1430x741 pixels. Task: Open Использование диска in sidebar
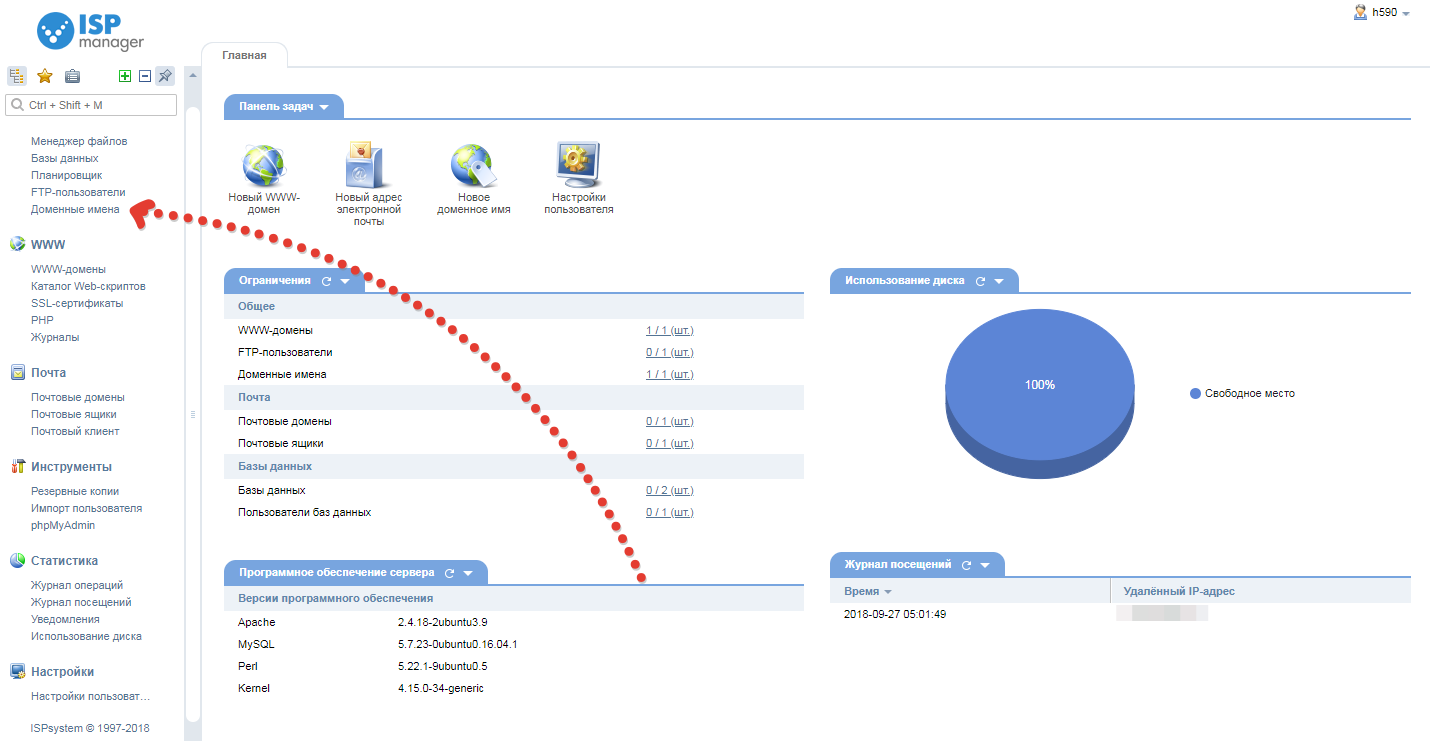click(86, 636)
